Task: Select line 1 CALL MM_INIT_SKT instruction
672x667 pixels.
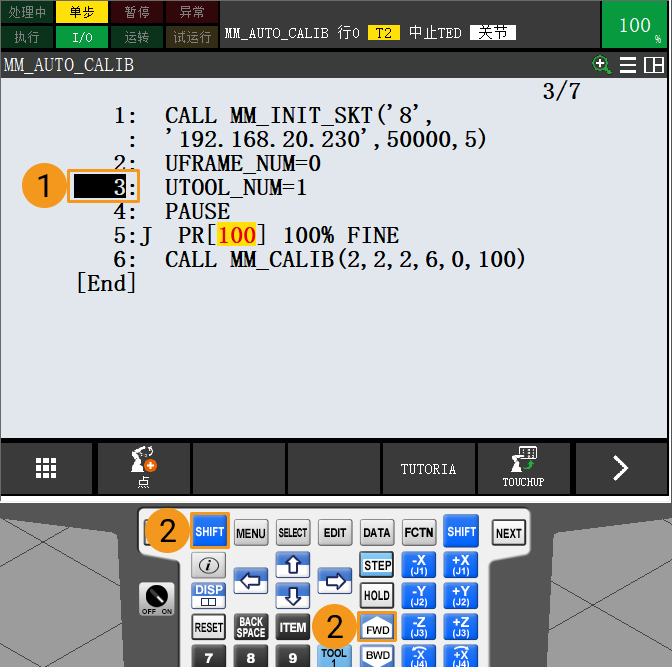Action: (x=326, y=127)
